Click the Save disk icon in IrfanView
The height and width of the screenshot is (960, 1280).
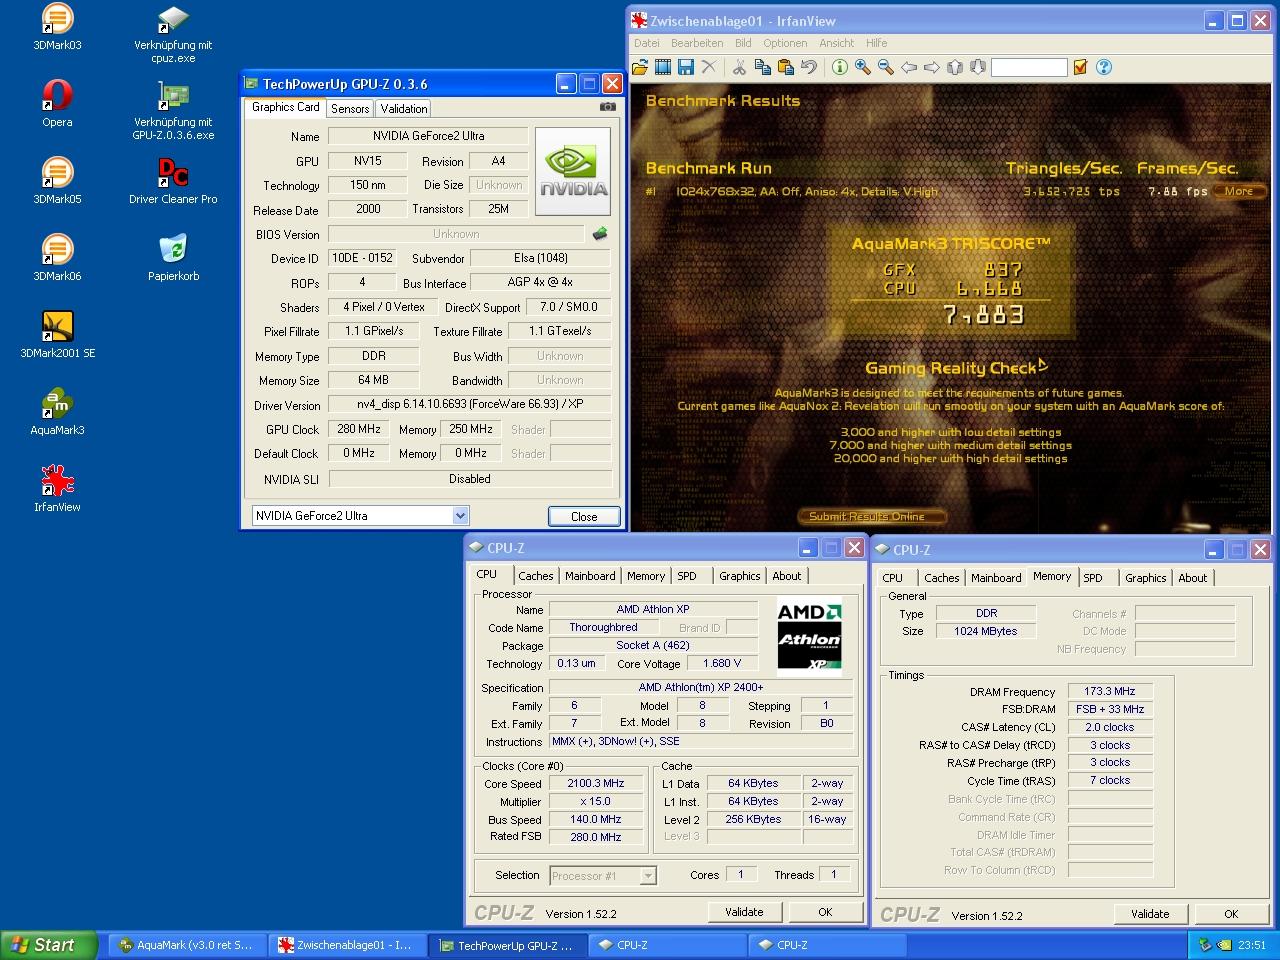pos(686,67)
